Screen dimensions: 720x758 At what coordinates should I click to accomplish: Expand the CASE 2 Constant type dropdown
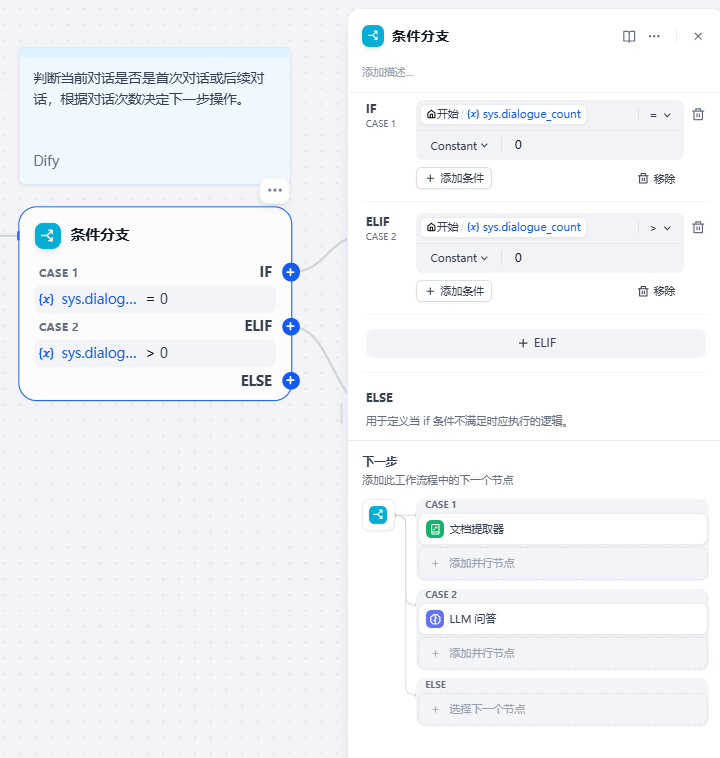[459, 258]
